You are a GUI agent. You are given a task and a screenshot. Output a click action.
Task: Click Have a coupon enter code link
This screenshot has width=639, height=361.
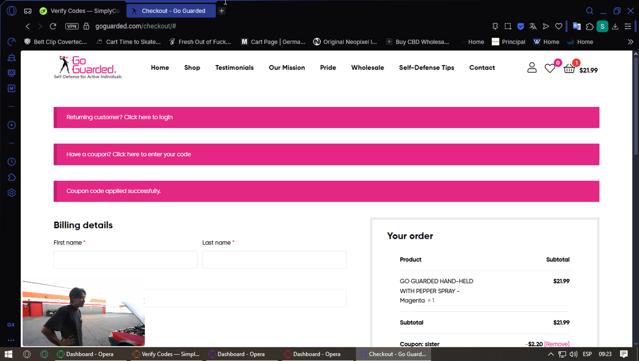[152, 154]
